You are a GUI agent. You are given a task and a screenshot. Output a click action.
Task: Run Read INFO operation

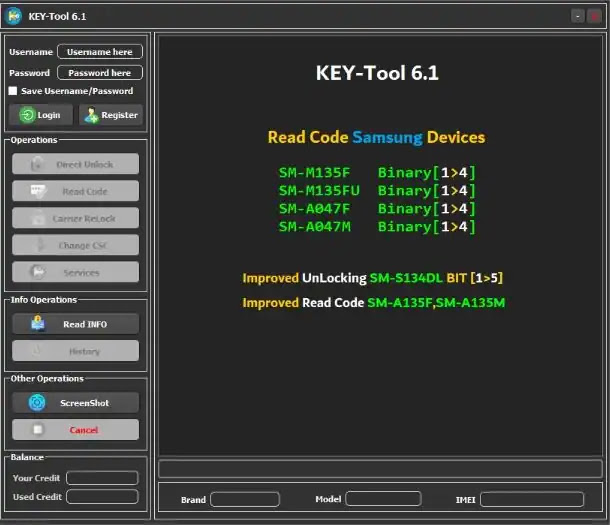[x=75, y=324]
